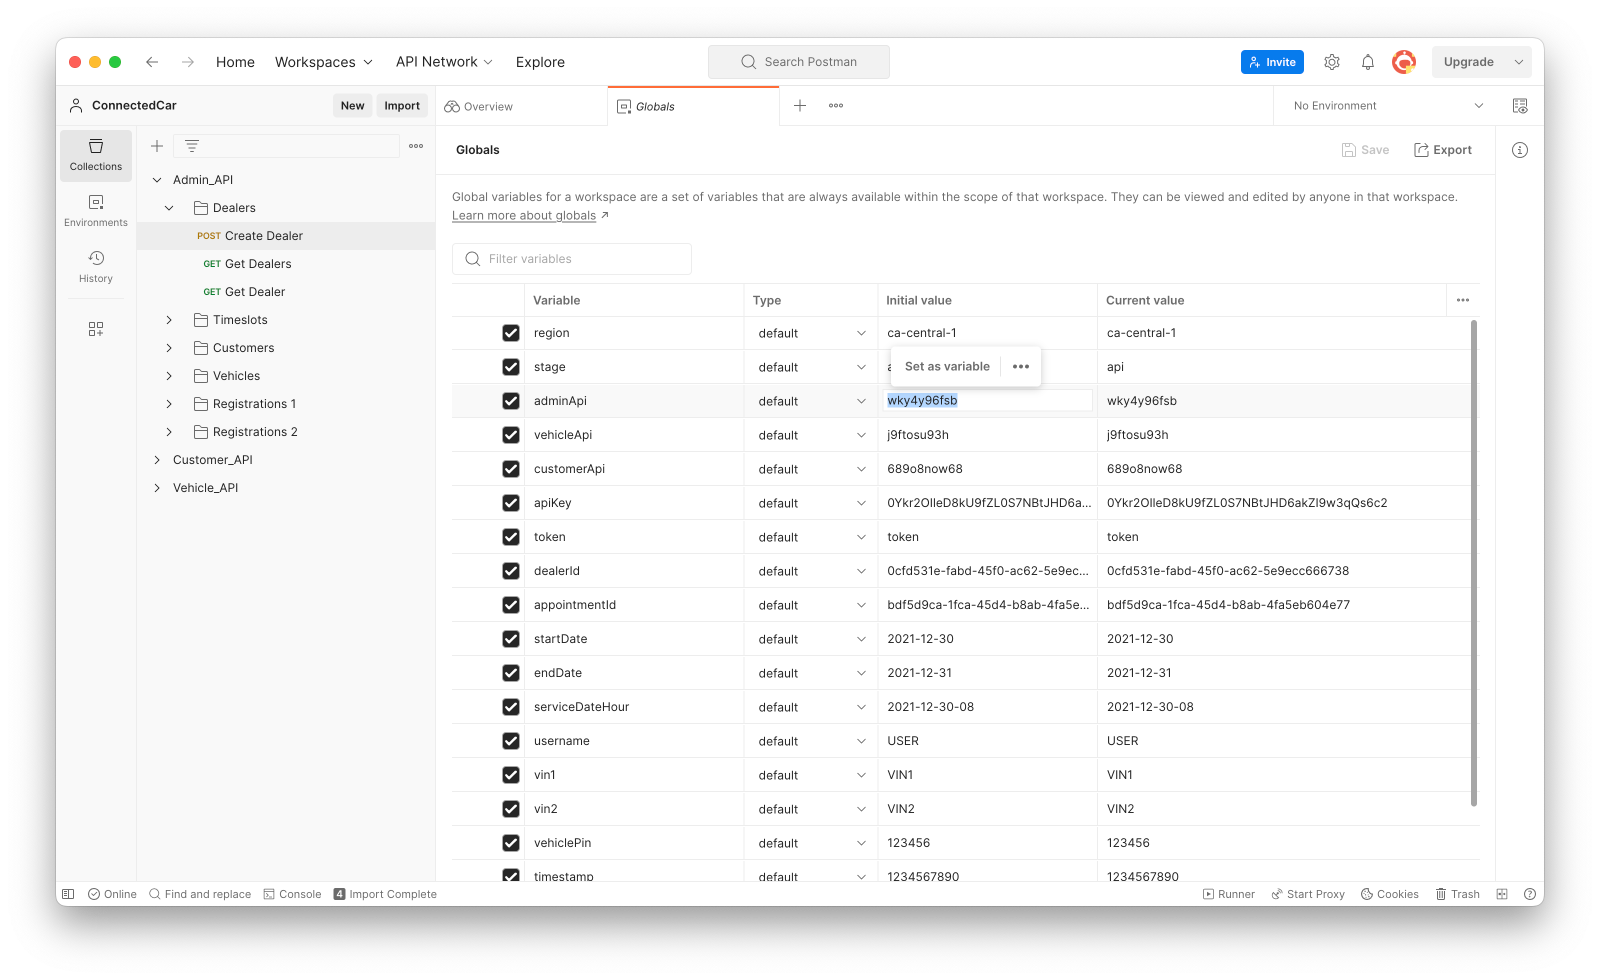Image resolution: width=1600 pixels, height=980 pixels.
Task: Click three dots beside Set as variable
Action: click(1021, 367)
